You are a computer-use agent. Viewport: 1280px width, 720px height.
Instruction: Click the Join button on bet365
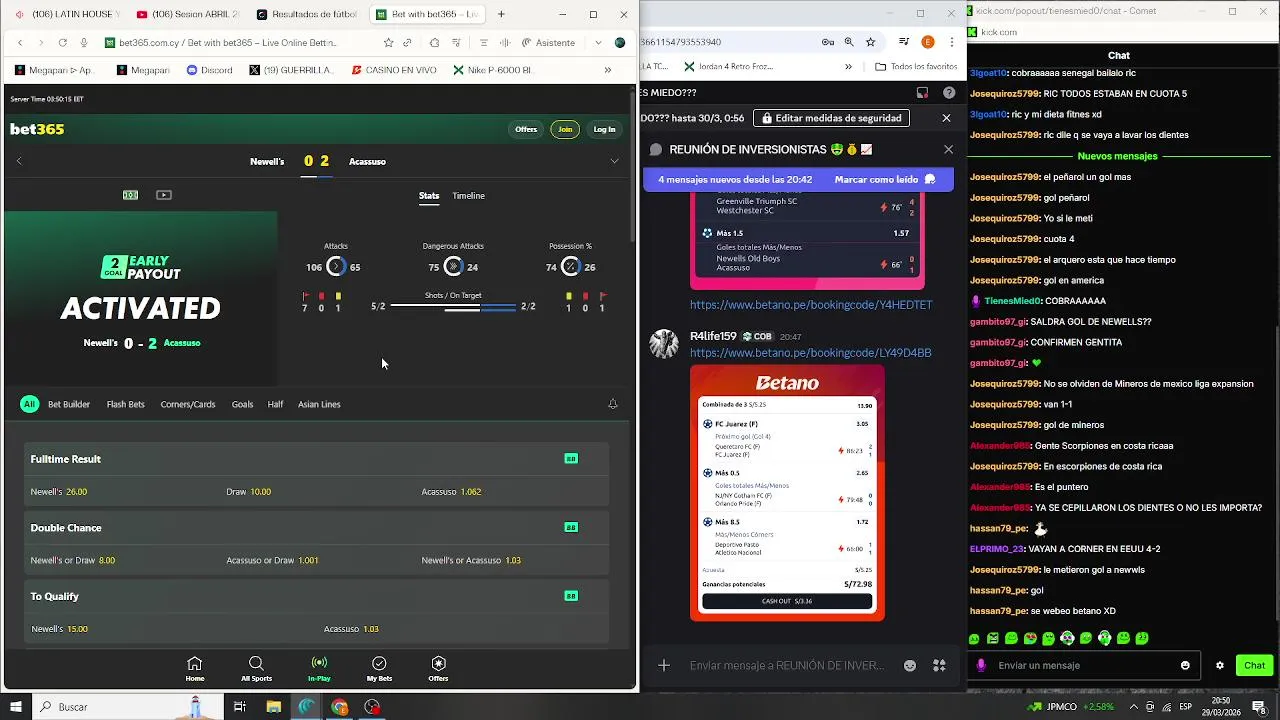(565, 129)
